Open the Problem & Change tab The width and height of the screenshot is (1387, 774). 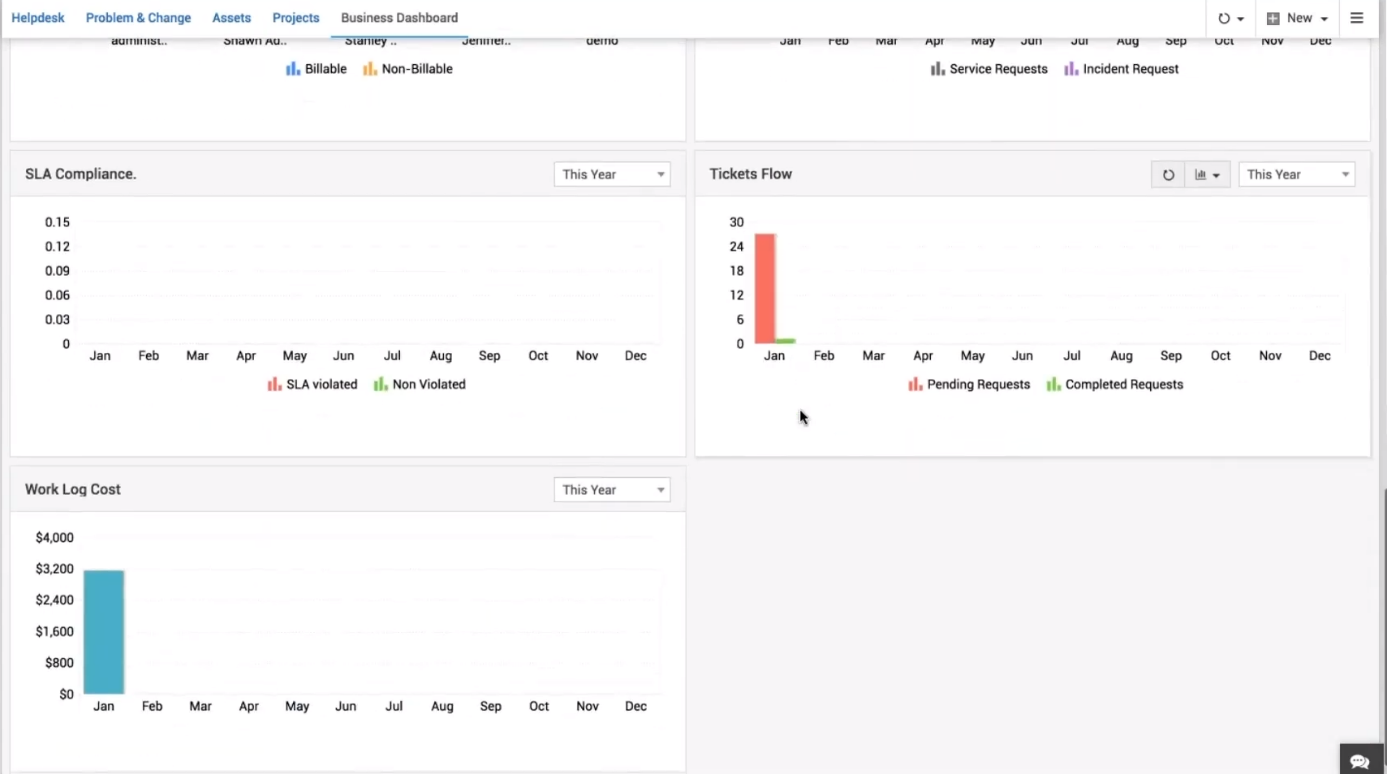[x=138, y=18]
